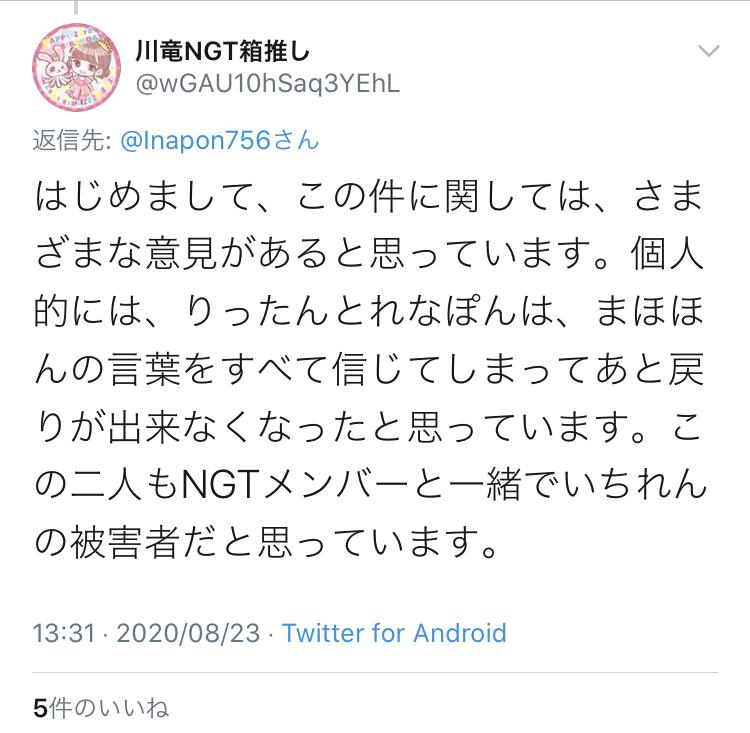Click the tweet line mentioning りったんとれなぽん
Image resolution: width=750 pixels, height=733 pixels.
click(x=368, y=312)
